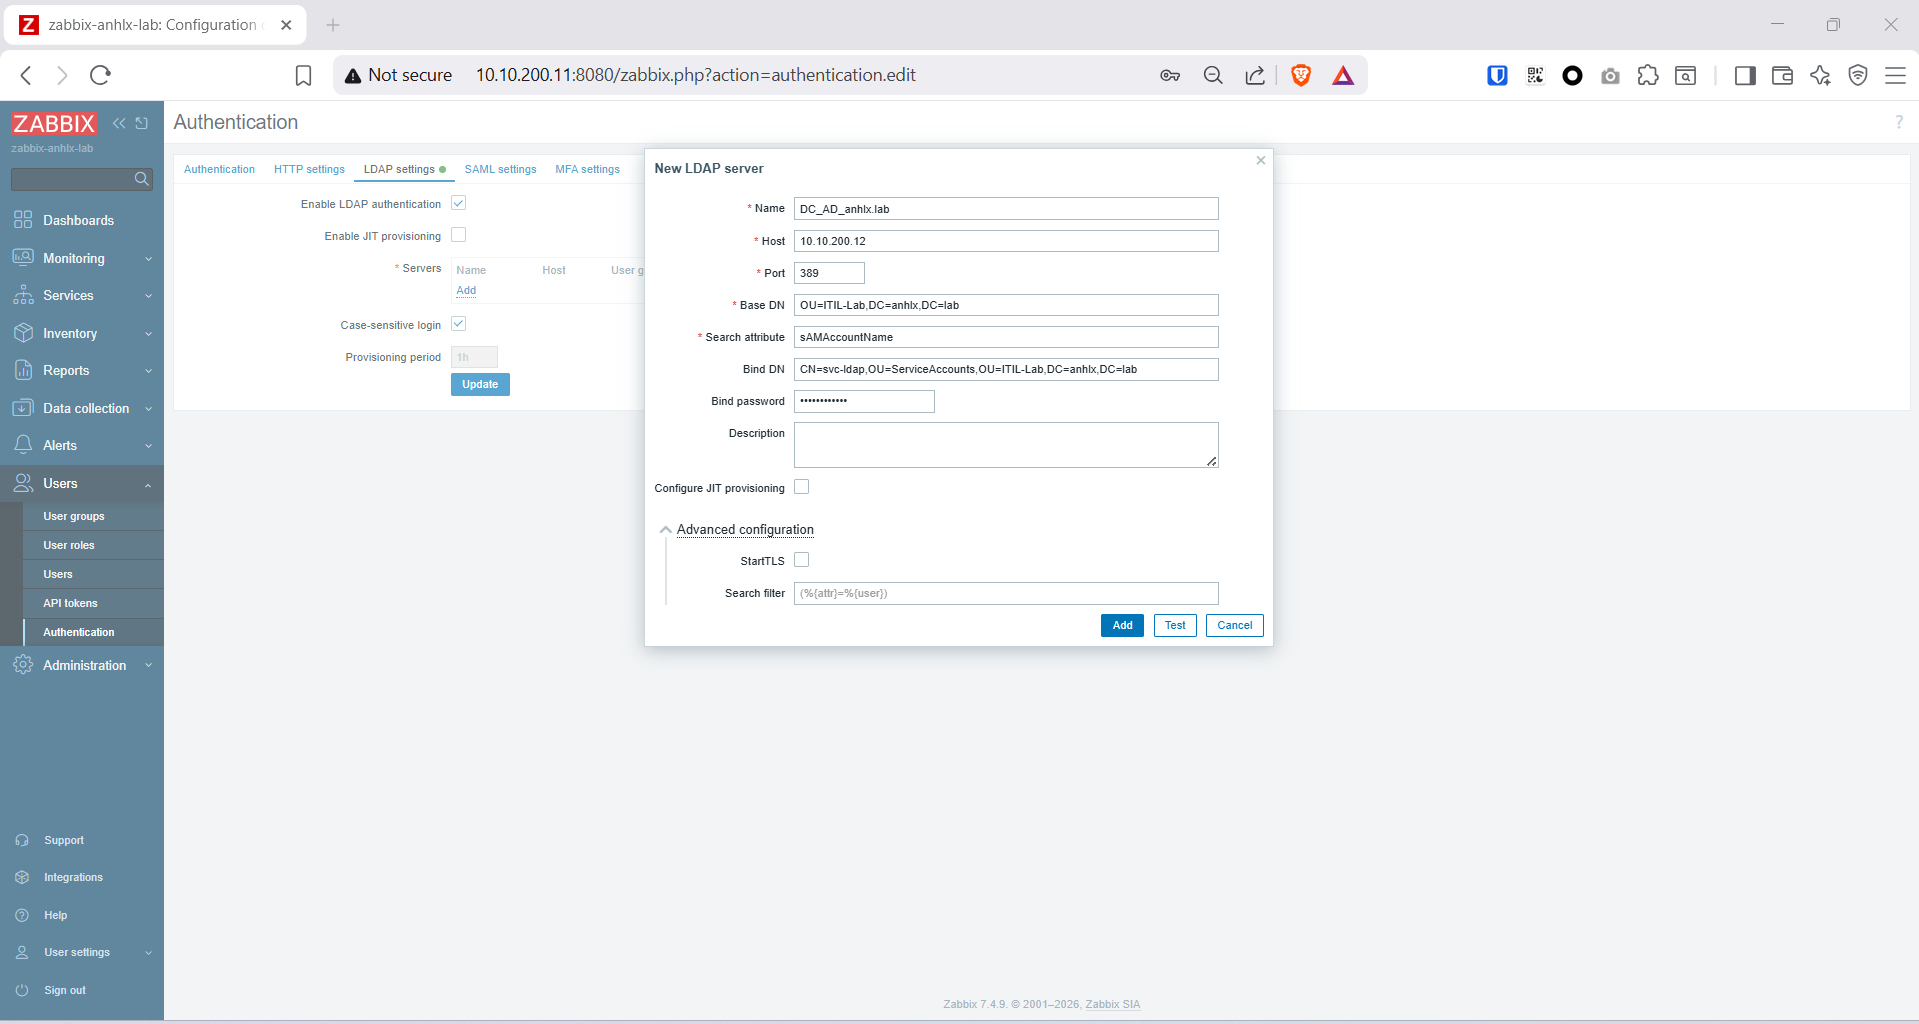Check Configure JIT provisioning box
This screenshot has height=1024, width=1919.
801,487
